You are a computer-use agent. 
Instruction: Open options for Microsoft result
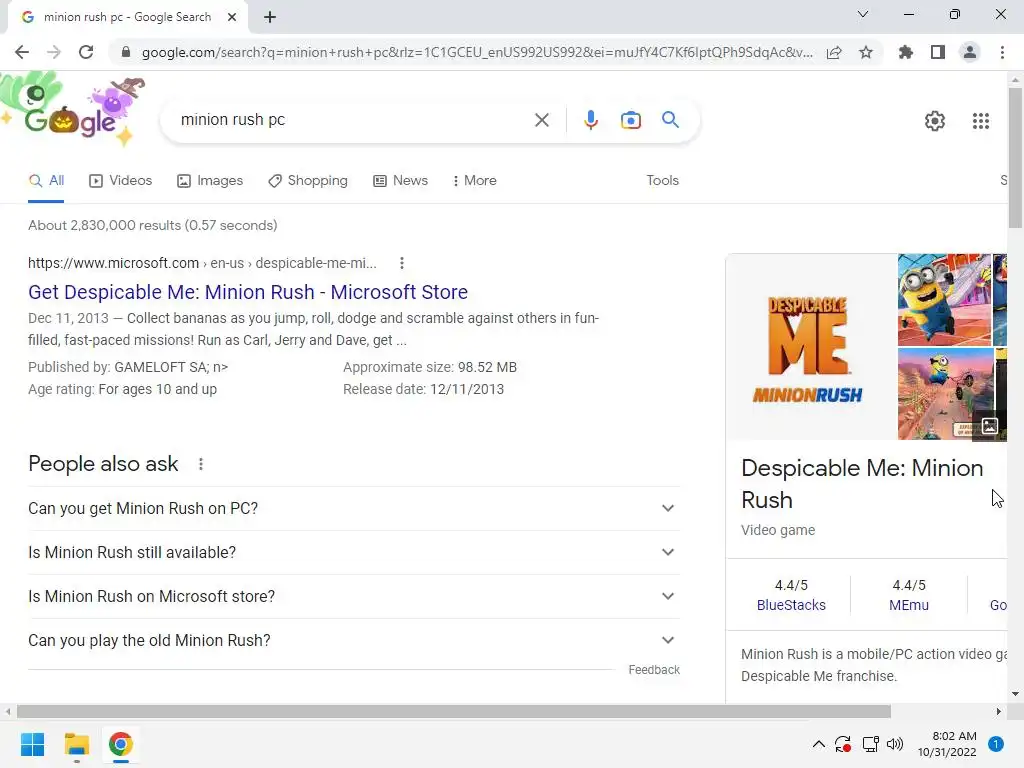[x=402, y=263]
